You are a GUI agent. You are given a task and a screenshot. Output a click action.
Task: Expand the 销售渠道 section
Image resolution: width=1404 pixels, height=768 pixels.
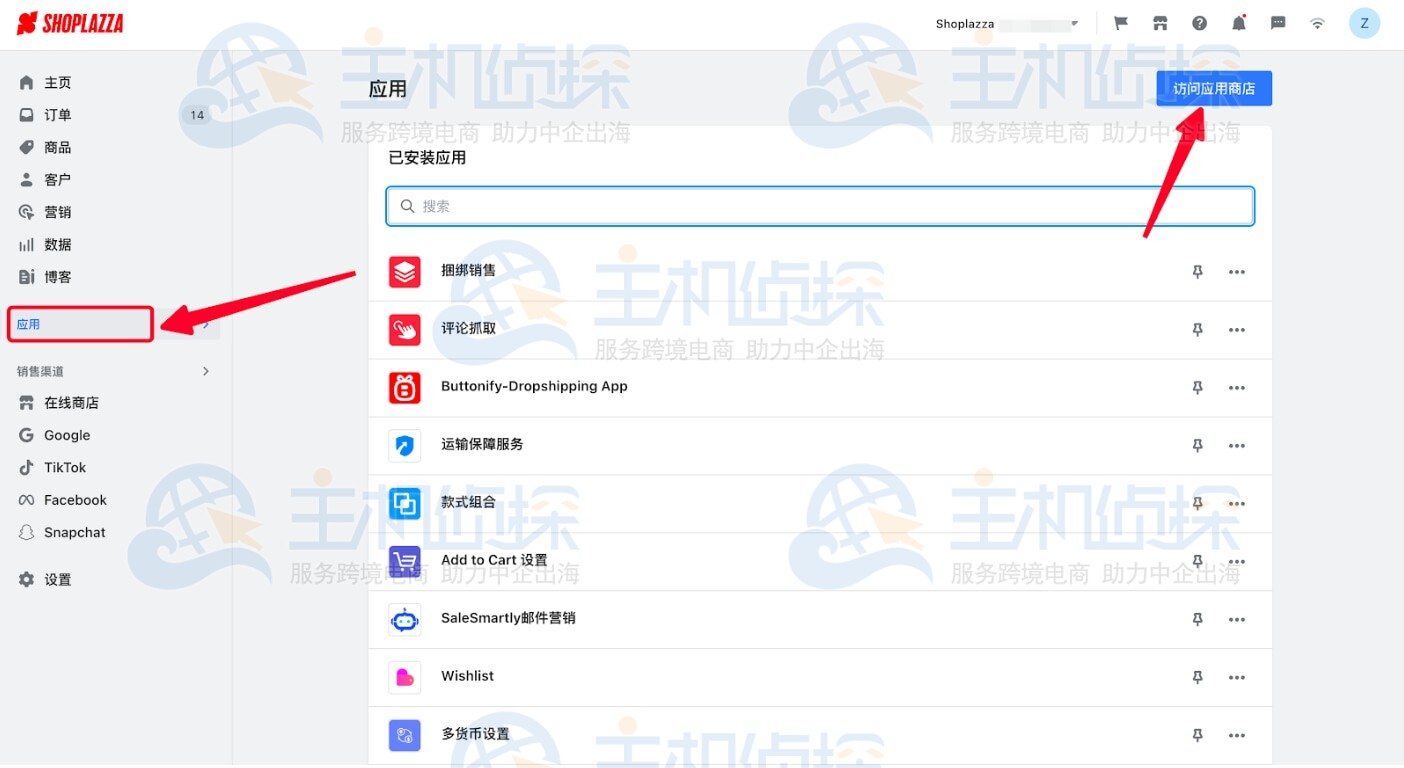coord(205,370)
